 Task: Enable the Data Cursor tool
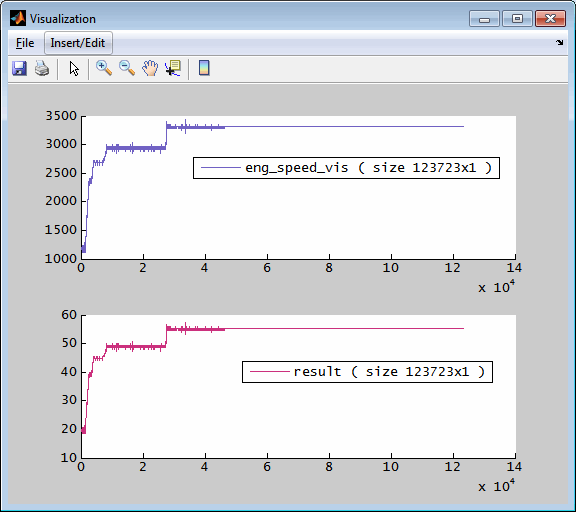173,69
